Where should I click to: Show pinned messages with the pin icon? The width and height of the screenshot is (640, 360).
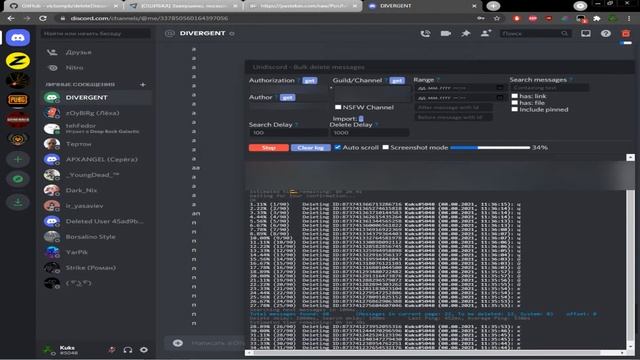click(466, 33)
